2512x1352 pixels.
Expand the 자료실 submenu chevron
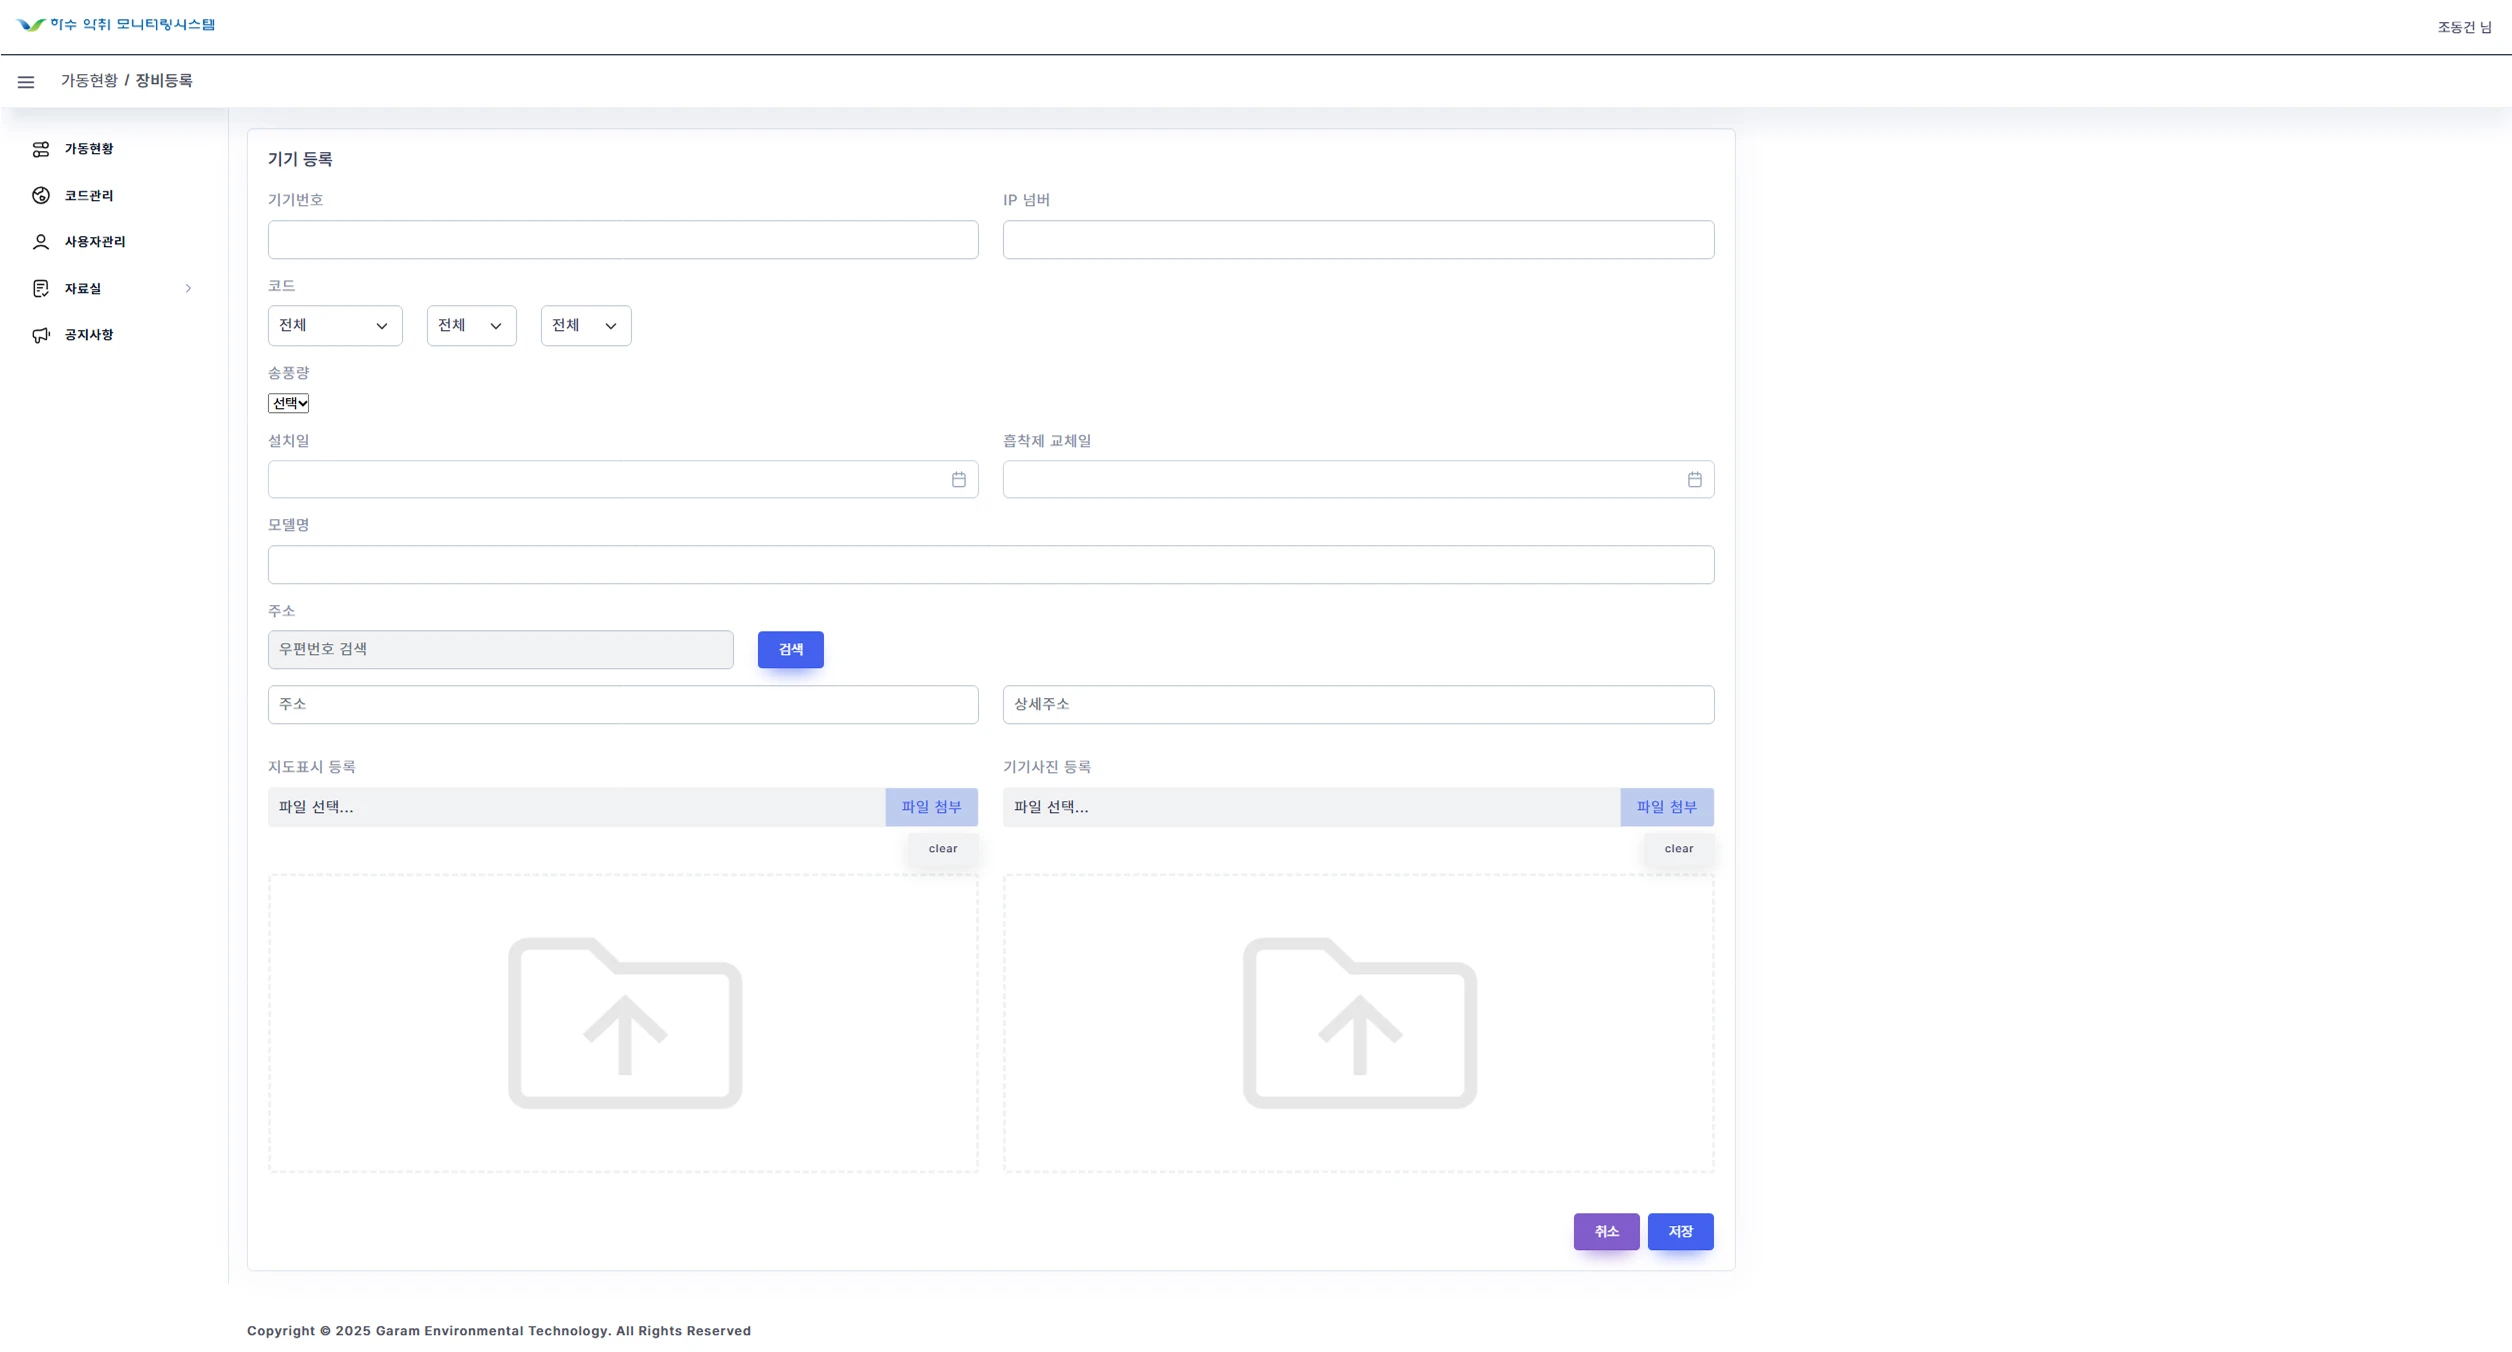188,288
